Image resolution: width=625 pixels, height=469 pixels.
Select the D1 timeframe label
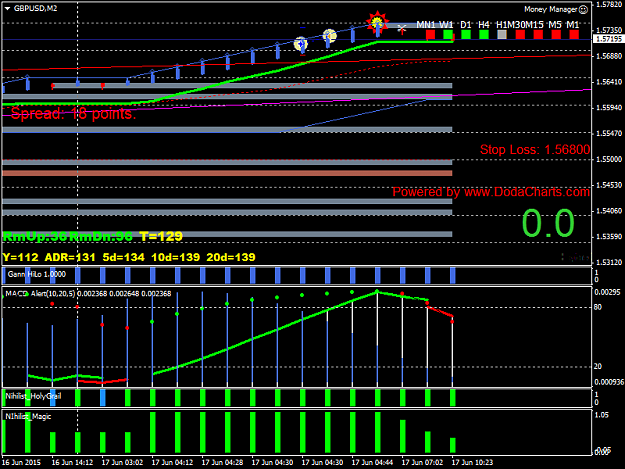(x=466, y=25)
